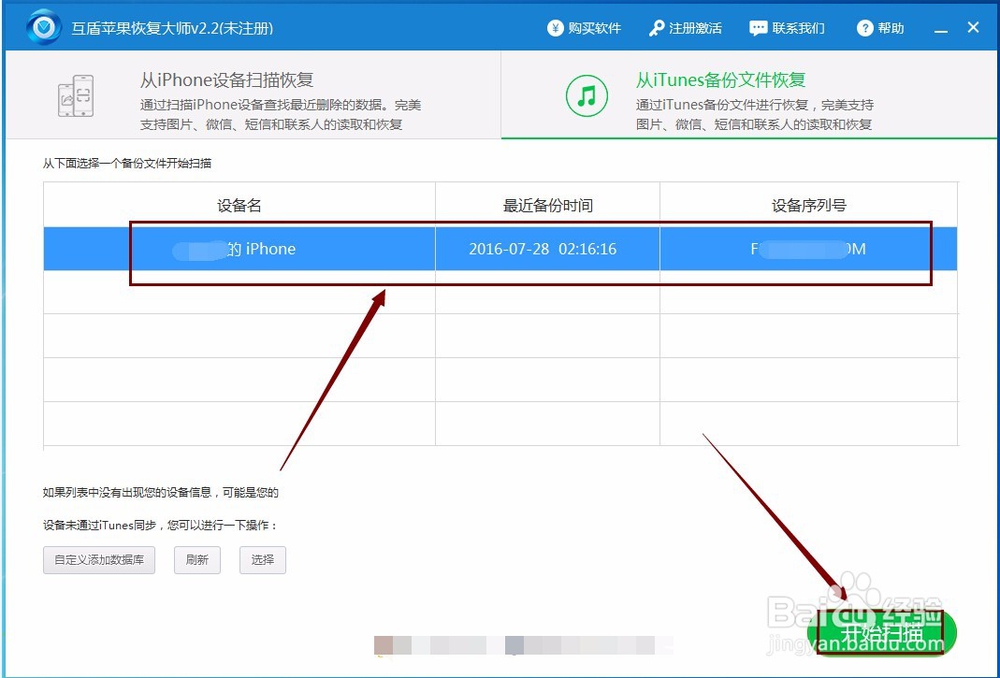Click 自定义添加数据库 button
Viewport: 1000px width, 678px height.
[99, 560]
